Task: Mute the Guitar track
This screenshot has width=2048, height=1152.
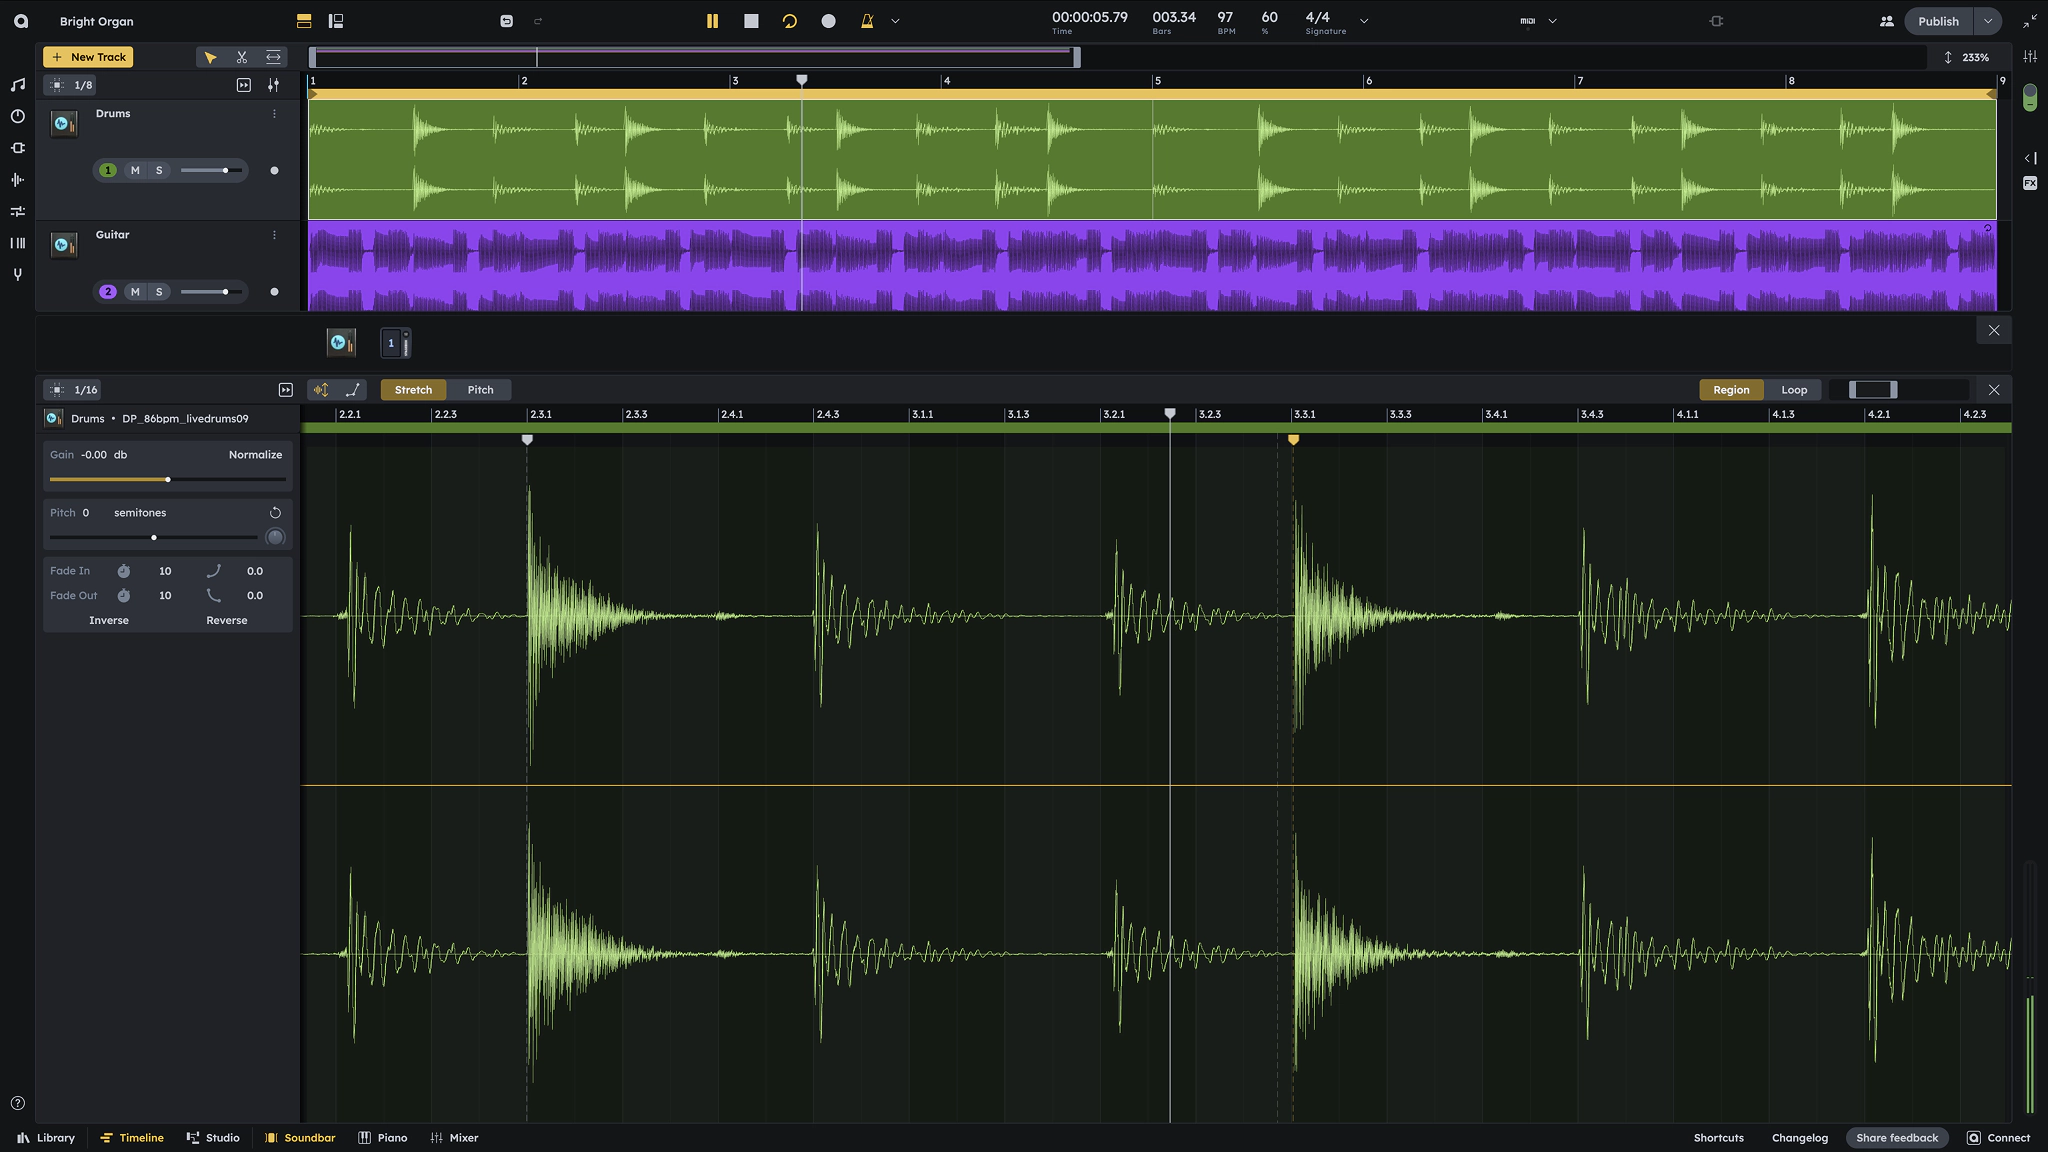Action: pyautogui.click(x=135, y=292)
